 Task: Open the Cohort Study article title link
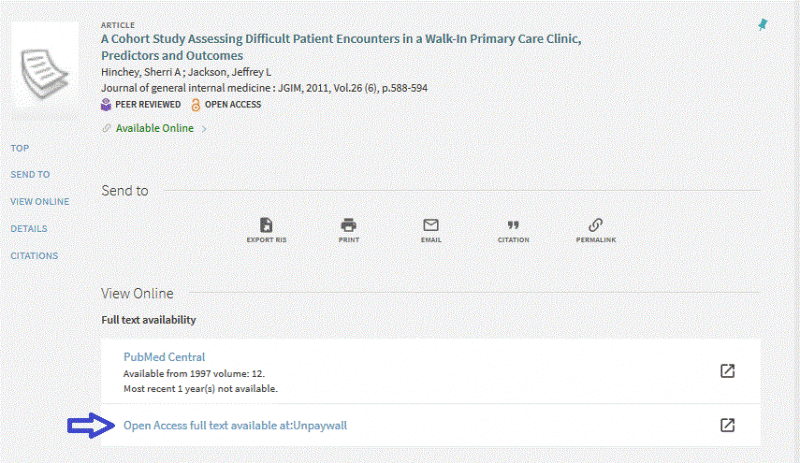(341, 47)
